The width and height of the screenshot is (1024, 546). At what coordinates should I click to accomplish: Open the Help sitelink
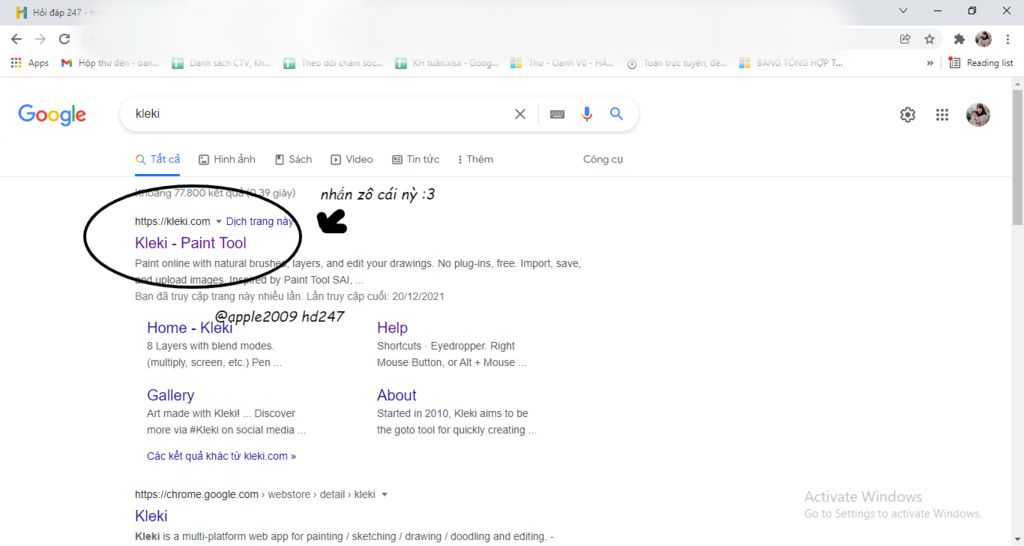pyautogui.click(x=392, y=328)
